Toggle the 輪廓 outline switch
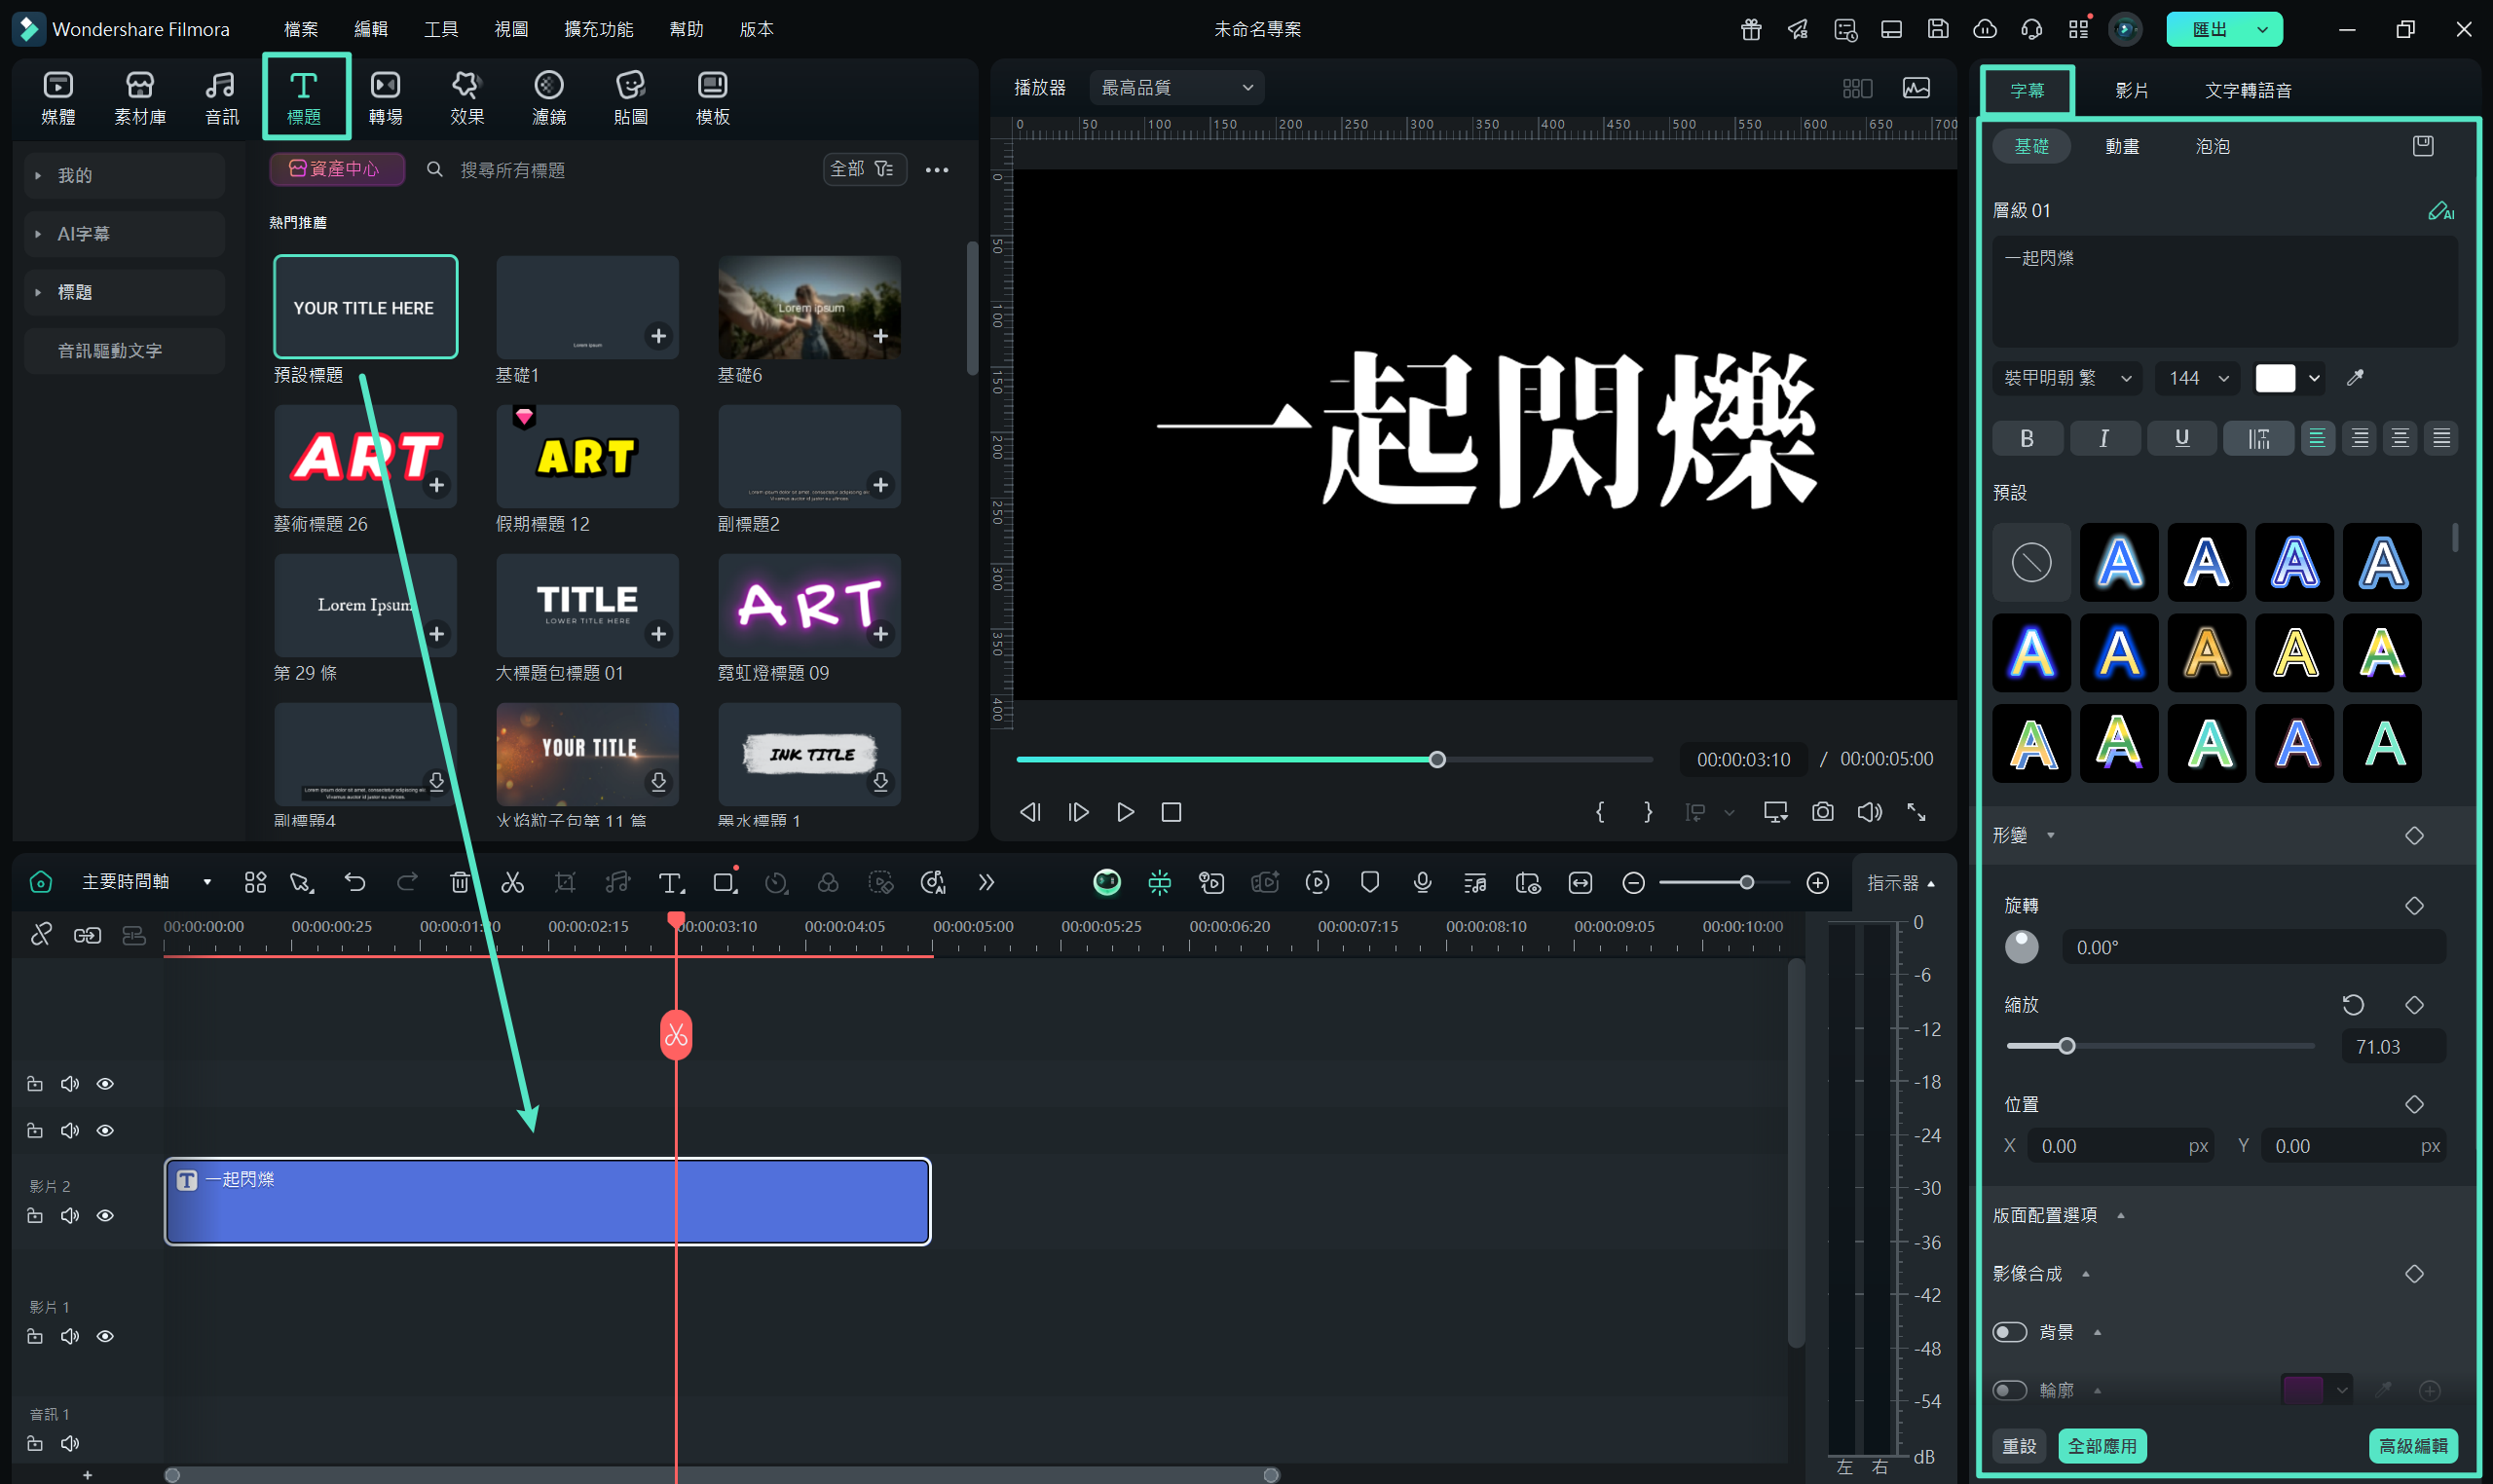The height and width of the screenshot is (1484, 2493). pyautogui.click(x=2009, y=1390)
